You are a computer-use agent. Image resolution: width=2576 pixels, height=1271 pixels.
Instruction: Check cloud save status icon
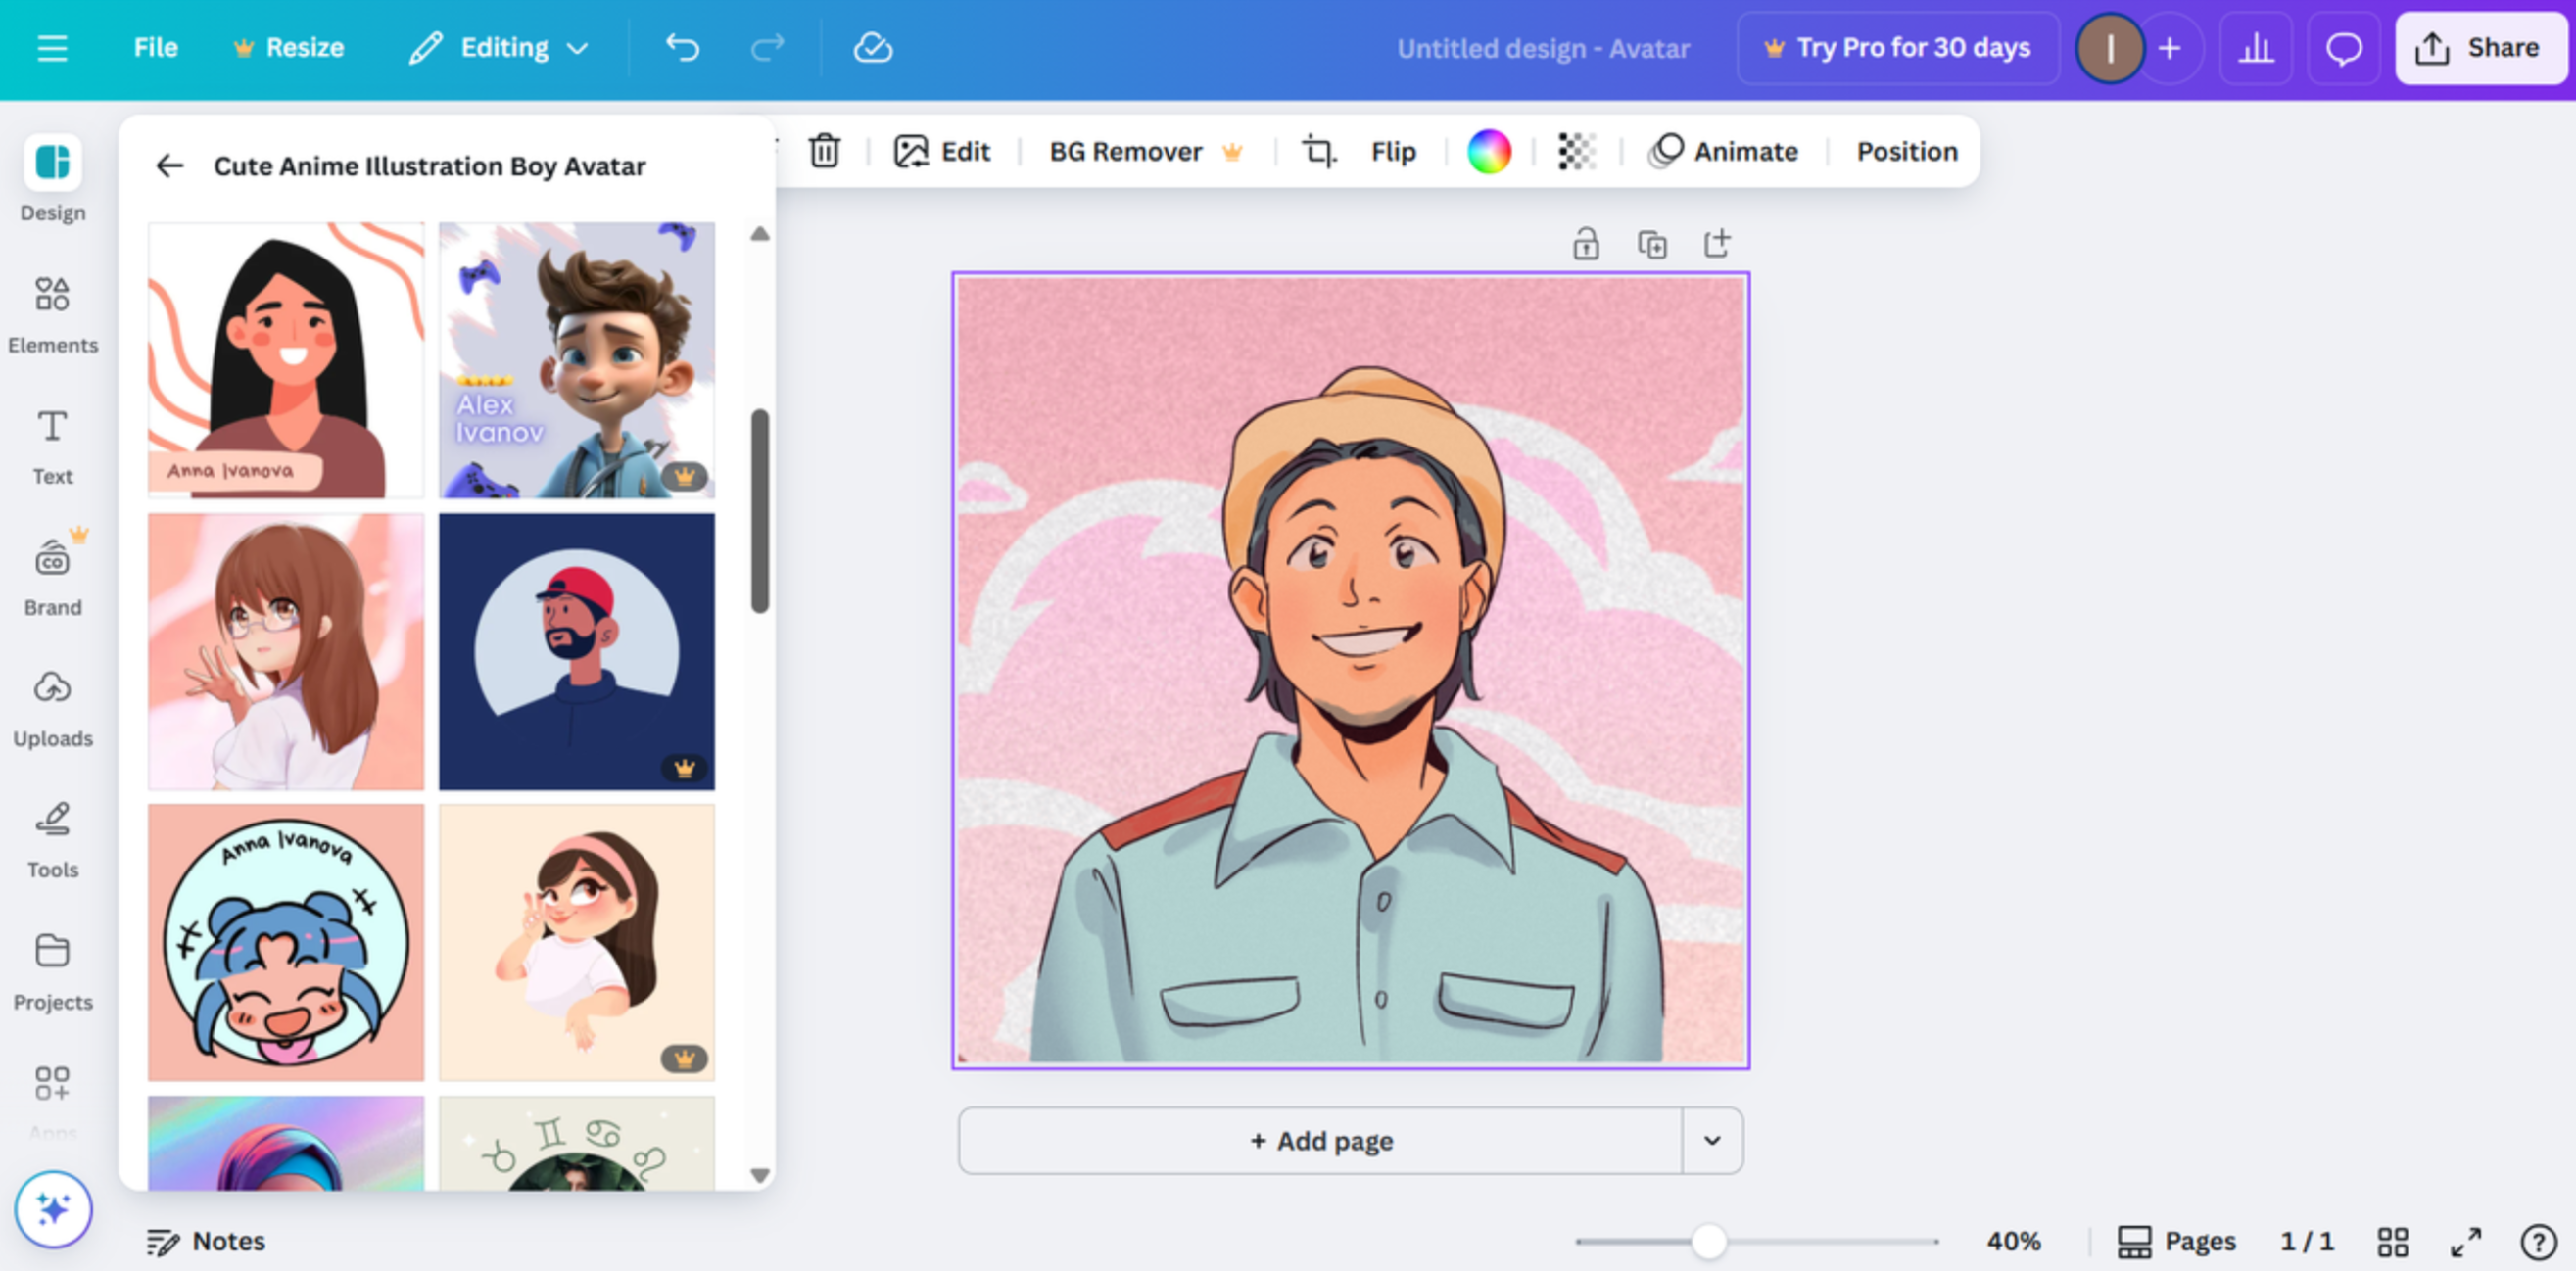click(x=872, y=47)
